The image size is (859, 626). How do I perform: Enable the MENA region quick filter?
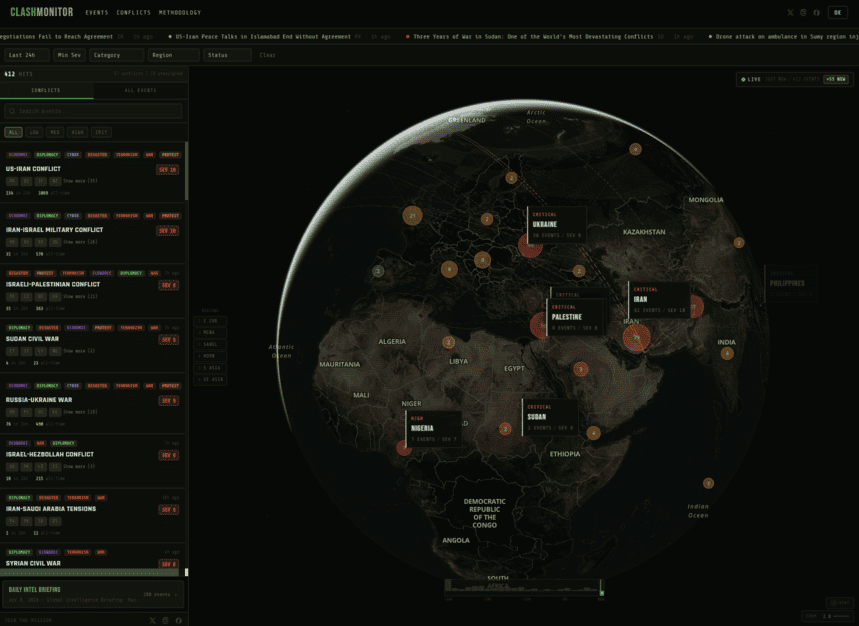[210, 332]
